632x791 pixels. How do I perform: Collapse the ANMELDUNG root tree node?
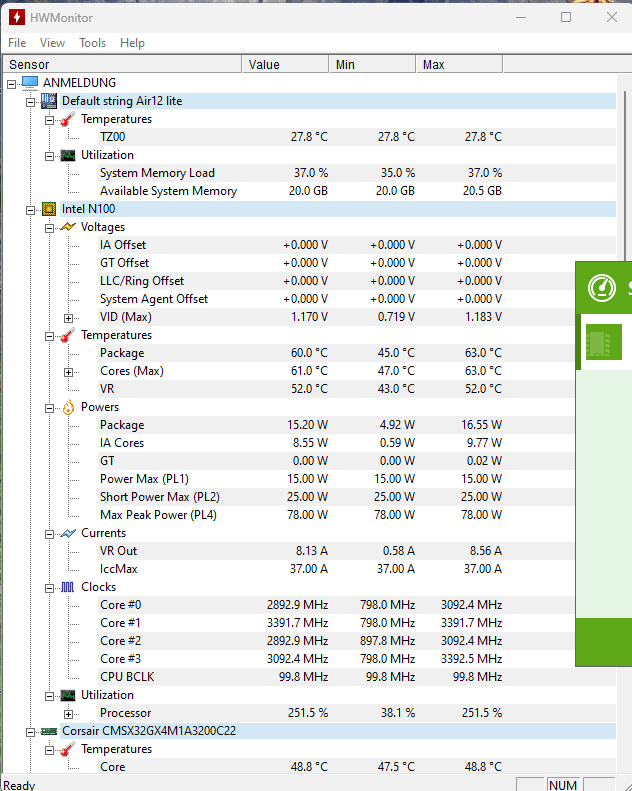(11, 83)
